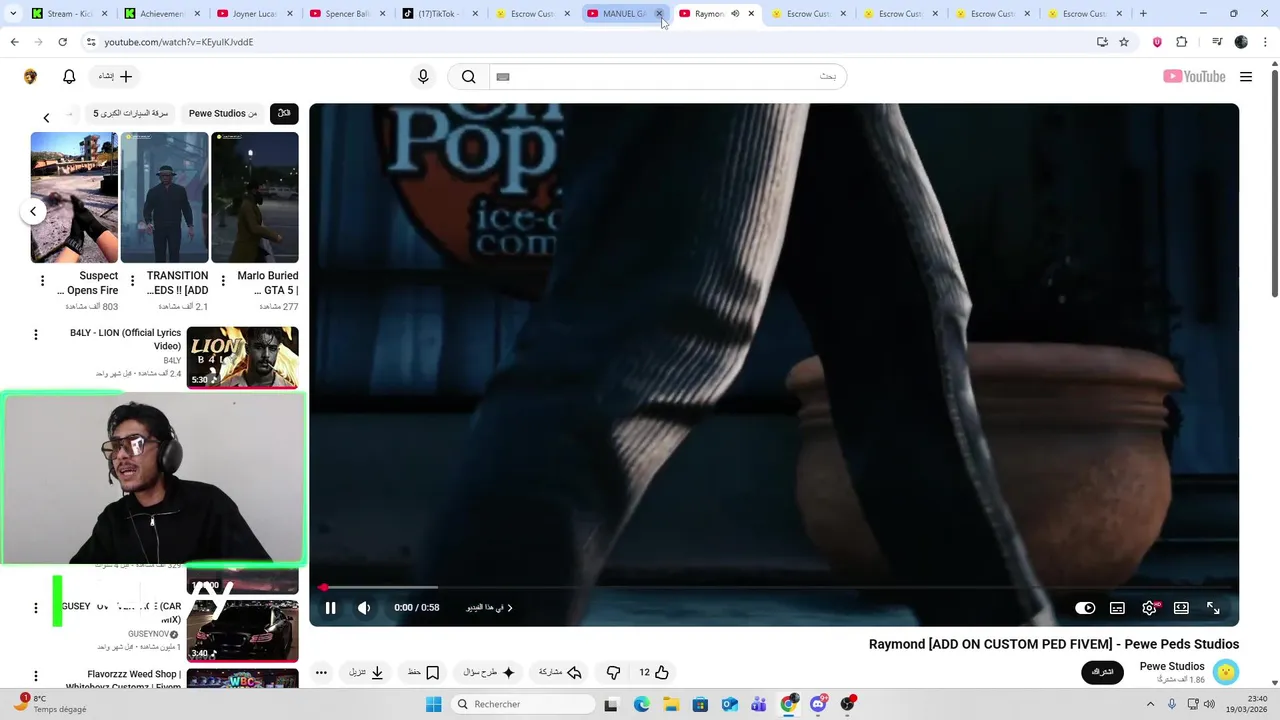Open a new browser tab
Image resolution: width=1280 pixels, height=720 pixels.
tap(1143, 14)
